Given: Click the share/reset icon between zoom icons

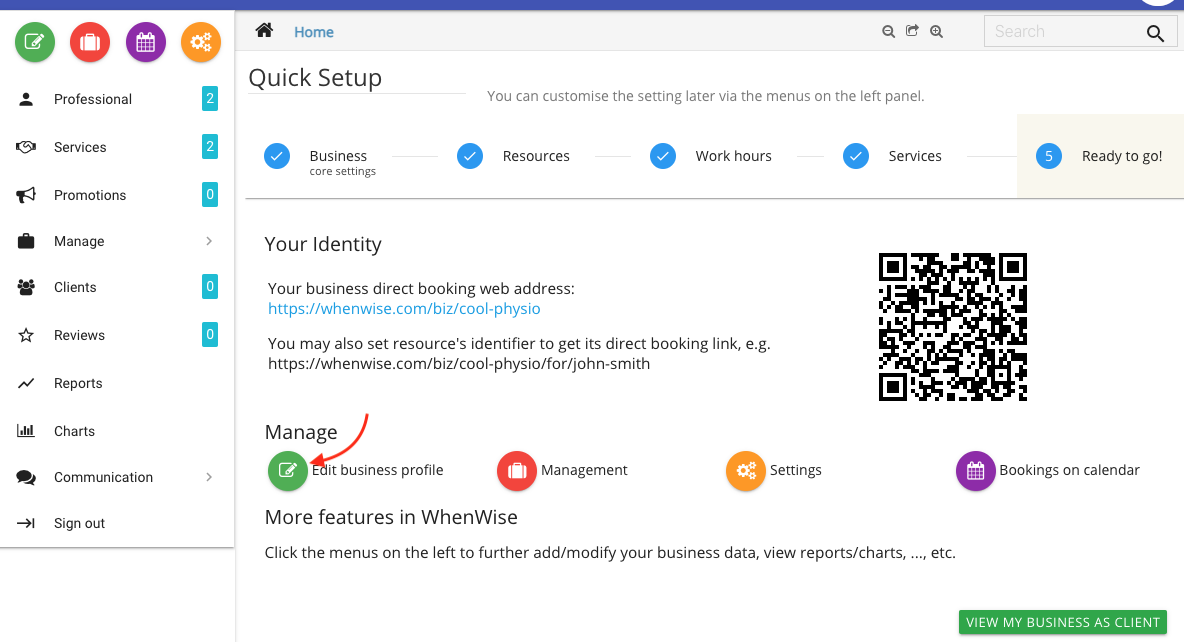Looking at the screenshot, I should [x=912, y=31].
